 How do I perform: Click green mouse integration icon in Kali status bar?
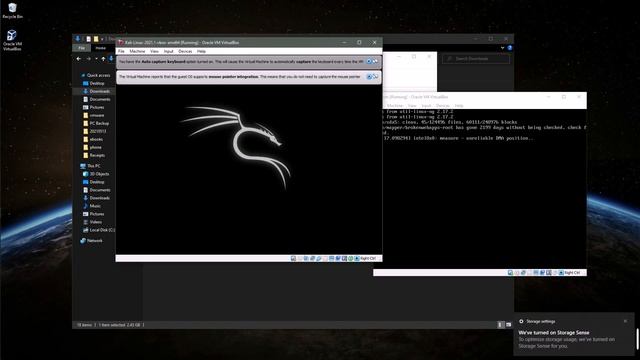tap(350, 258)
